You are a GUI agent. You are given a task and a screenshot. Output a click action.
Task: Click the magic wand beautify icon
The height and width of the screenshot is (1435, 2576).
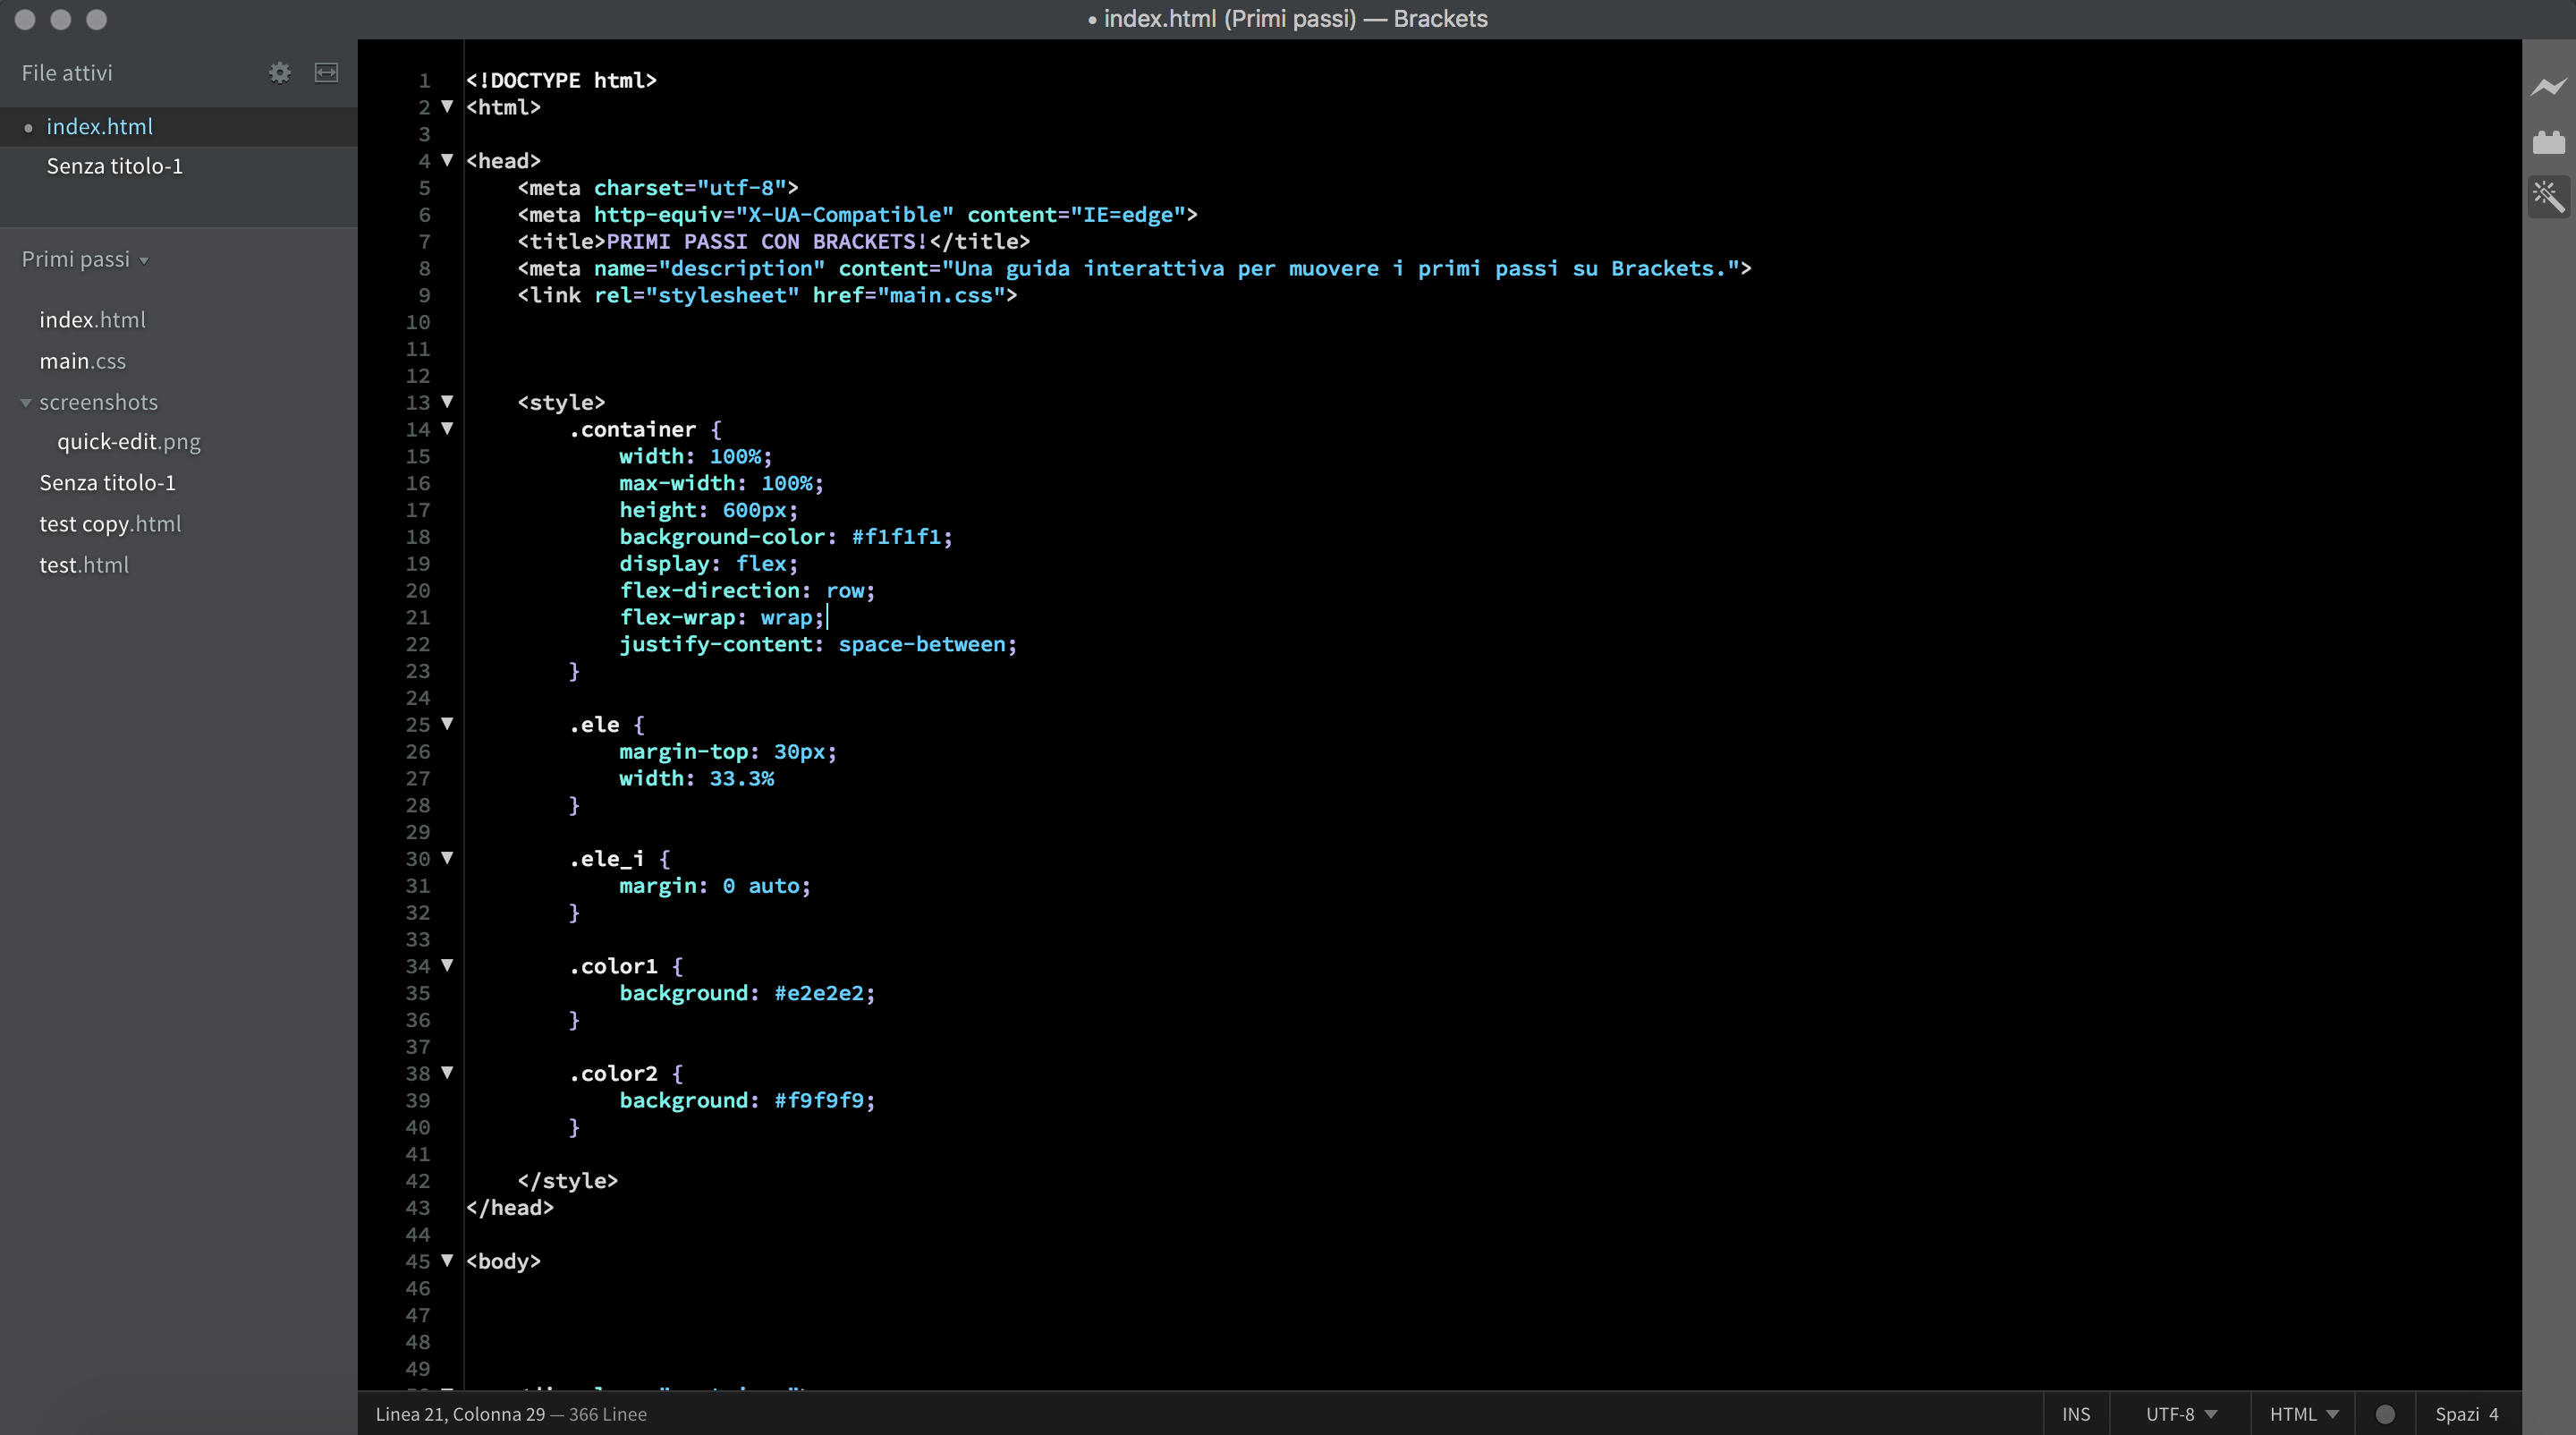[2548, 196]
